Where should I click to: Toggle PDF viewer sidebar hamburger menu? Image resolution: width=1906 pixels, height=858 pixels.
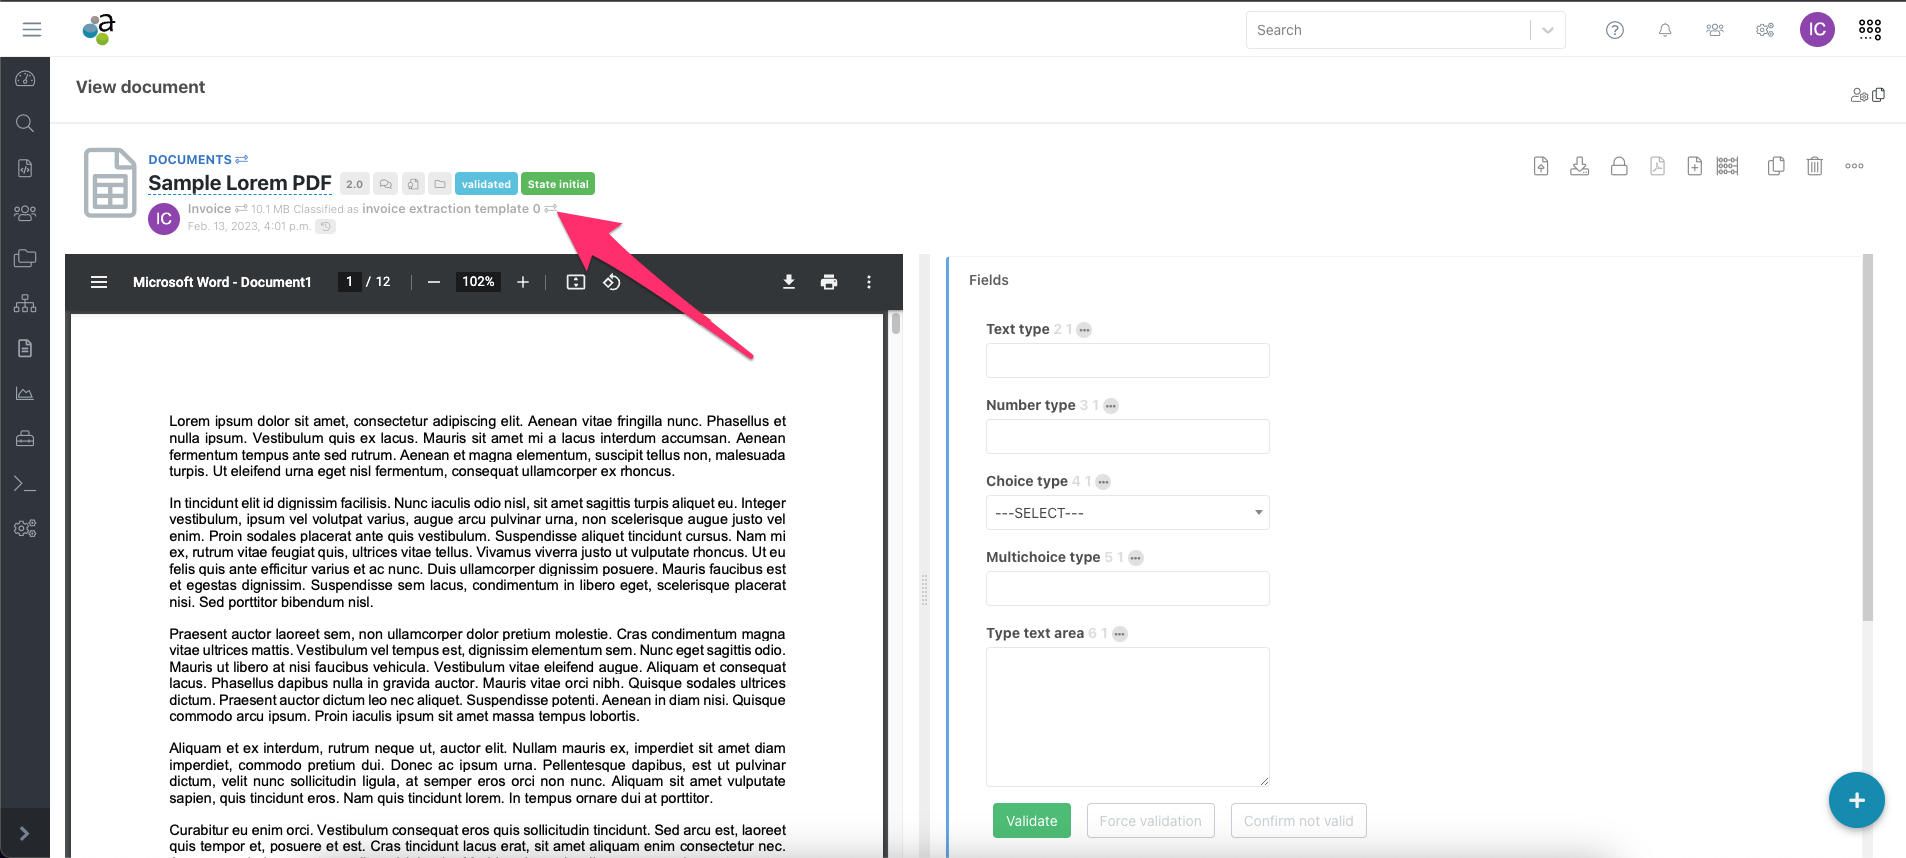point(99,282)
